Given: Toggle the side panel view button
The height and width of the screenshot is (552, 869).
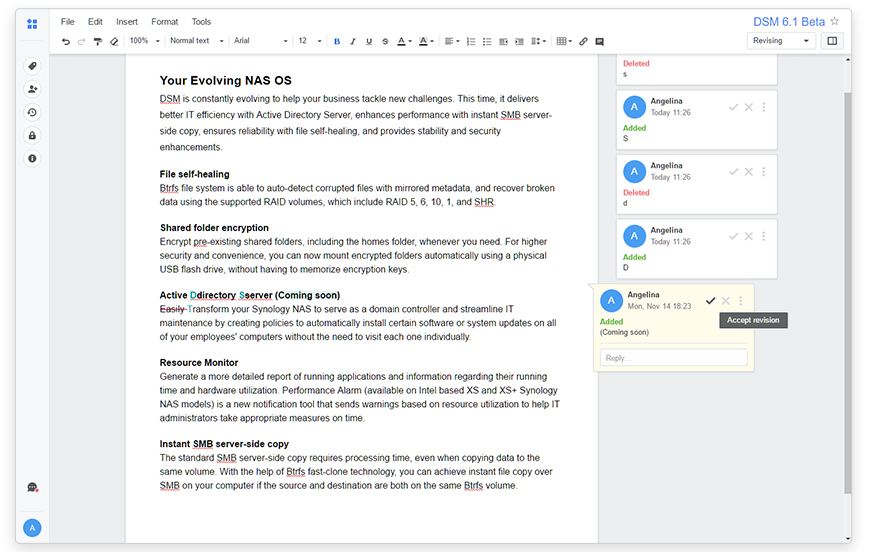Looking at the screenshot, I should (x=832, y=40).
